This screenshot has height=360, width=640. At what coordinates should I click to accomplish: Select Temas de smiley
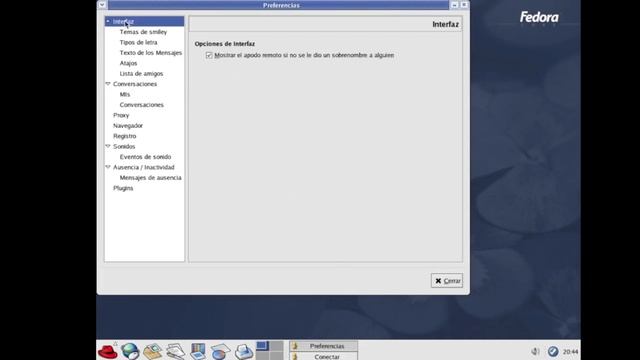pos(143,32)
